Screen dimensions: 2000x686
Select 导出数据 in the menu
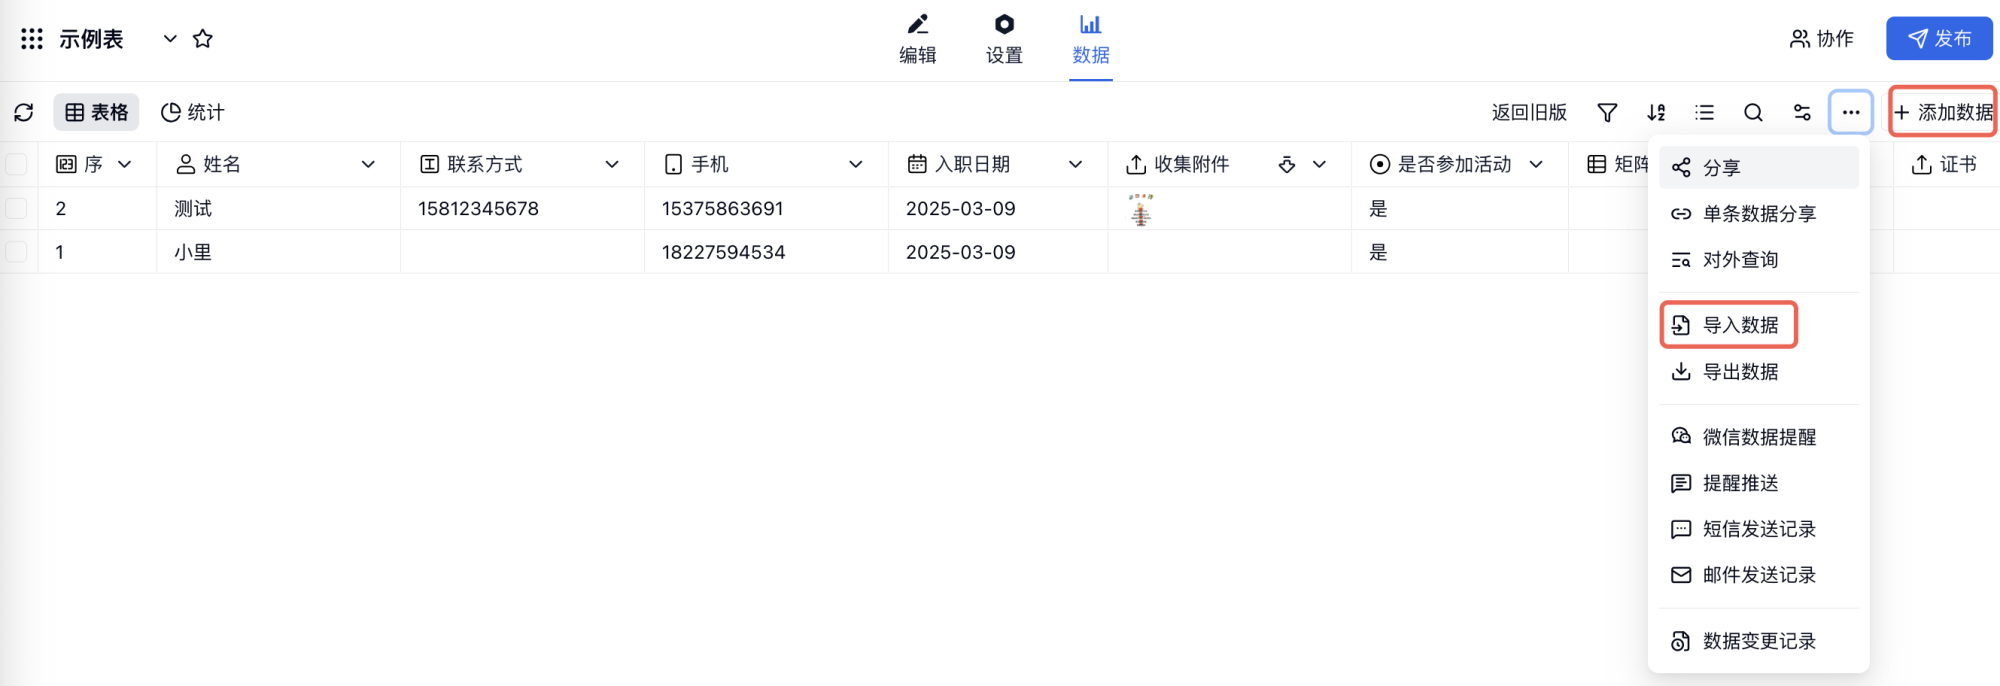[1759, 372]
